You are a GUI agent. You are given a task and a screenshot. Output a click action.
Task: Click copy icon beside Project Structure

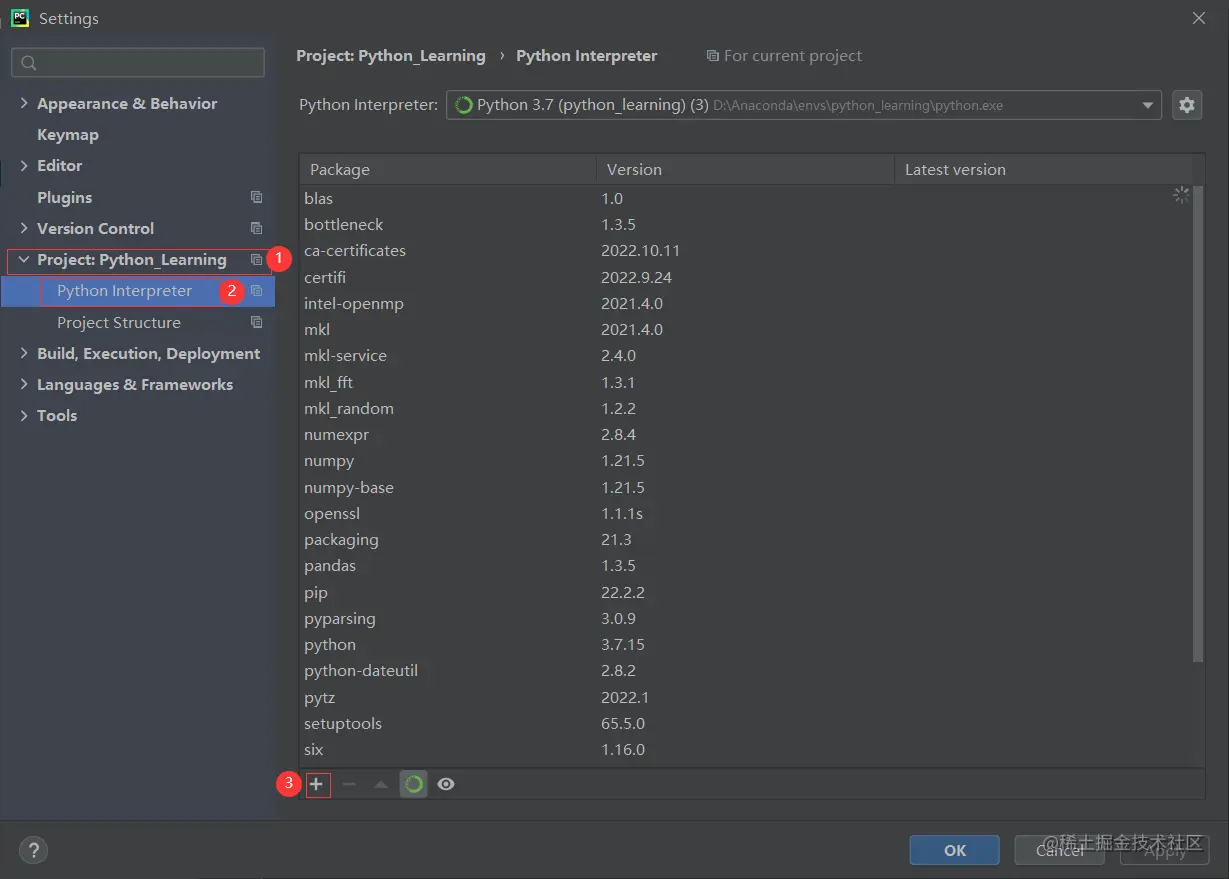tap(256, 322)
